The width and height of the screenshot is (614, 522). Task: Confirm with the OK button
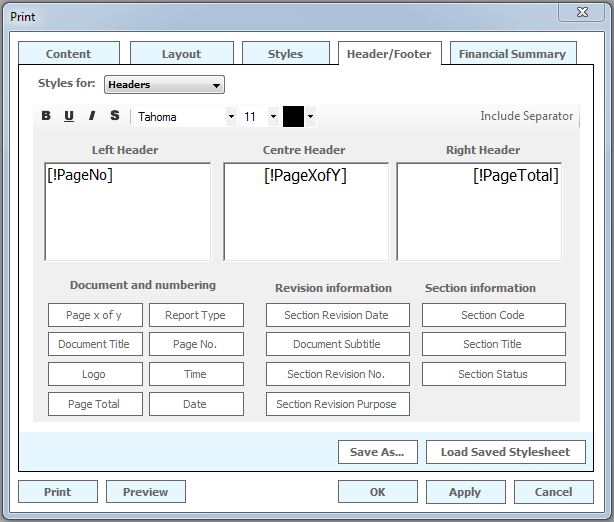[x=377, y=492]
